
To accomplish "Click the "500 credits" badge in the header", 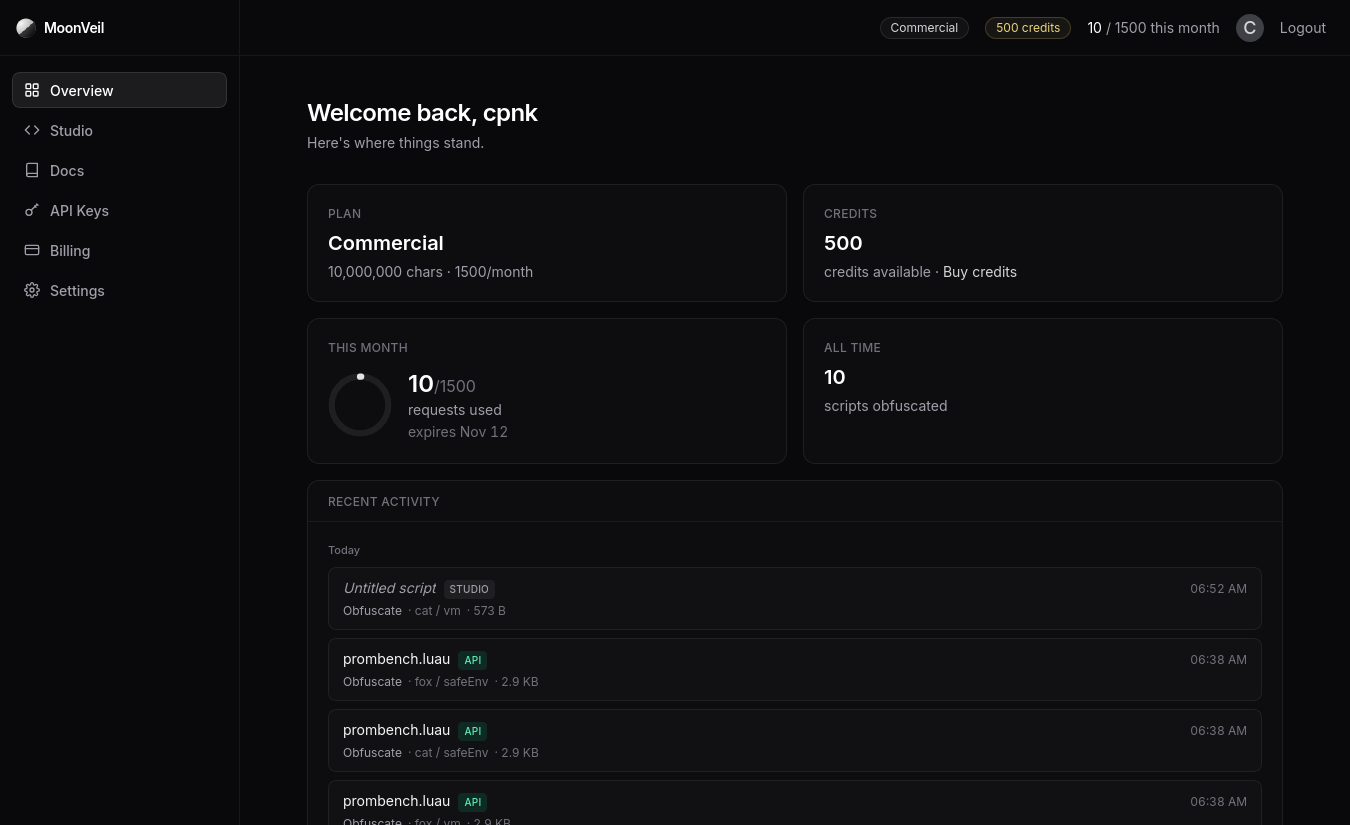I will (1028, 28).
